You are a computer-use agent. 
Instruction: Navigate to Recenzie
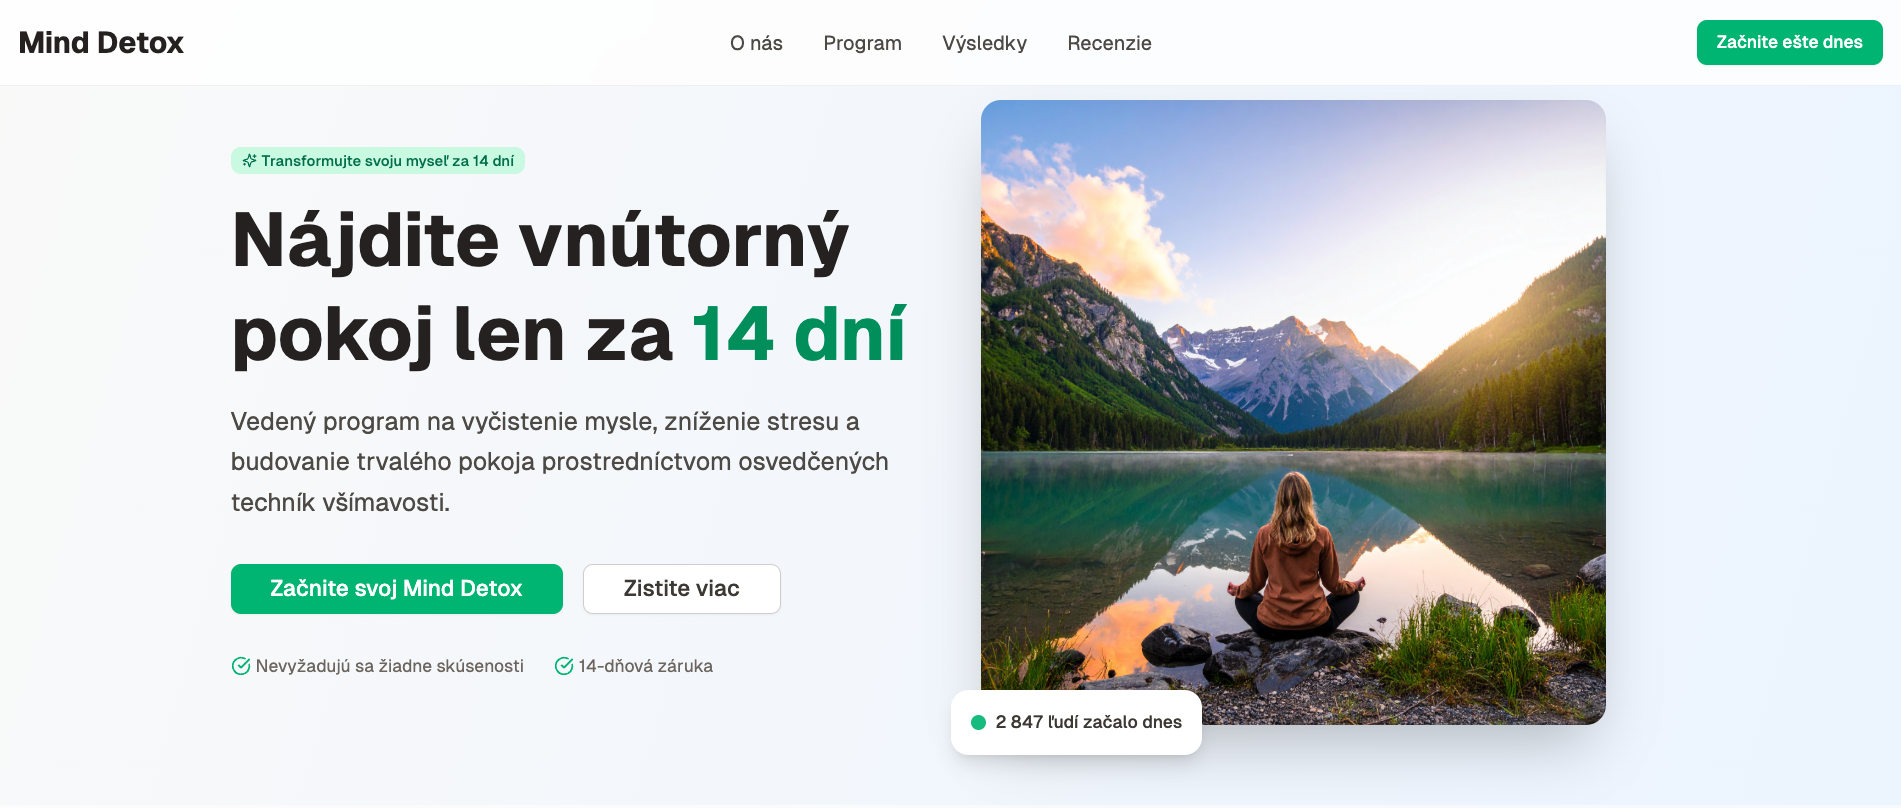click(1109, 43)
